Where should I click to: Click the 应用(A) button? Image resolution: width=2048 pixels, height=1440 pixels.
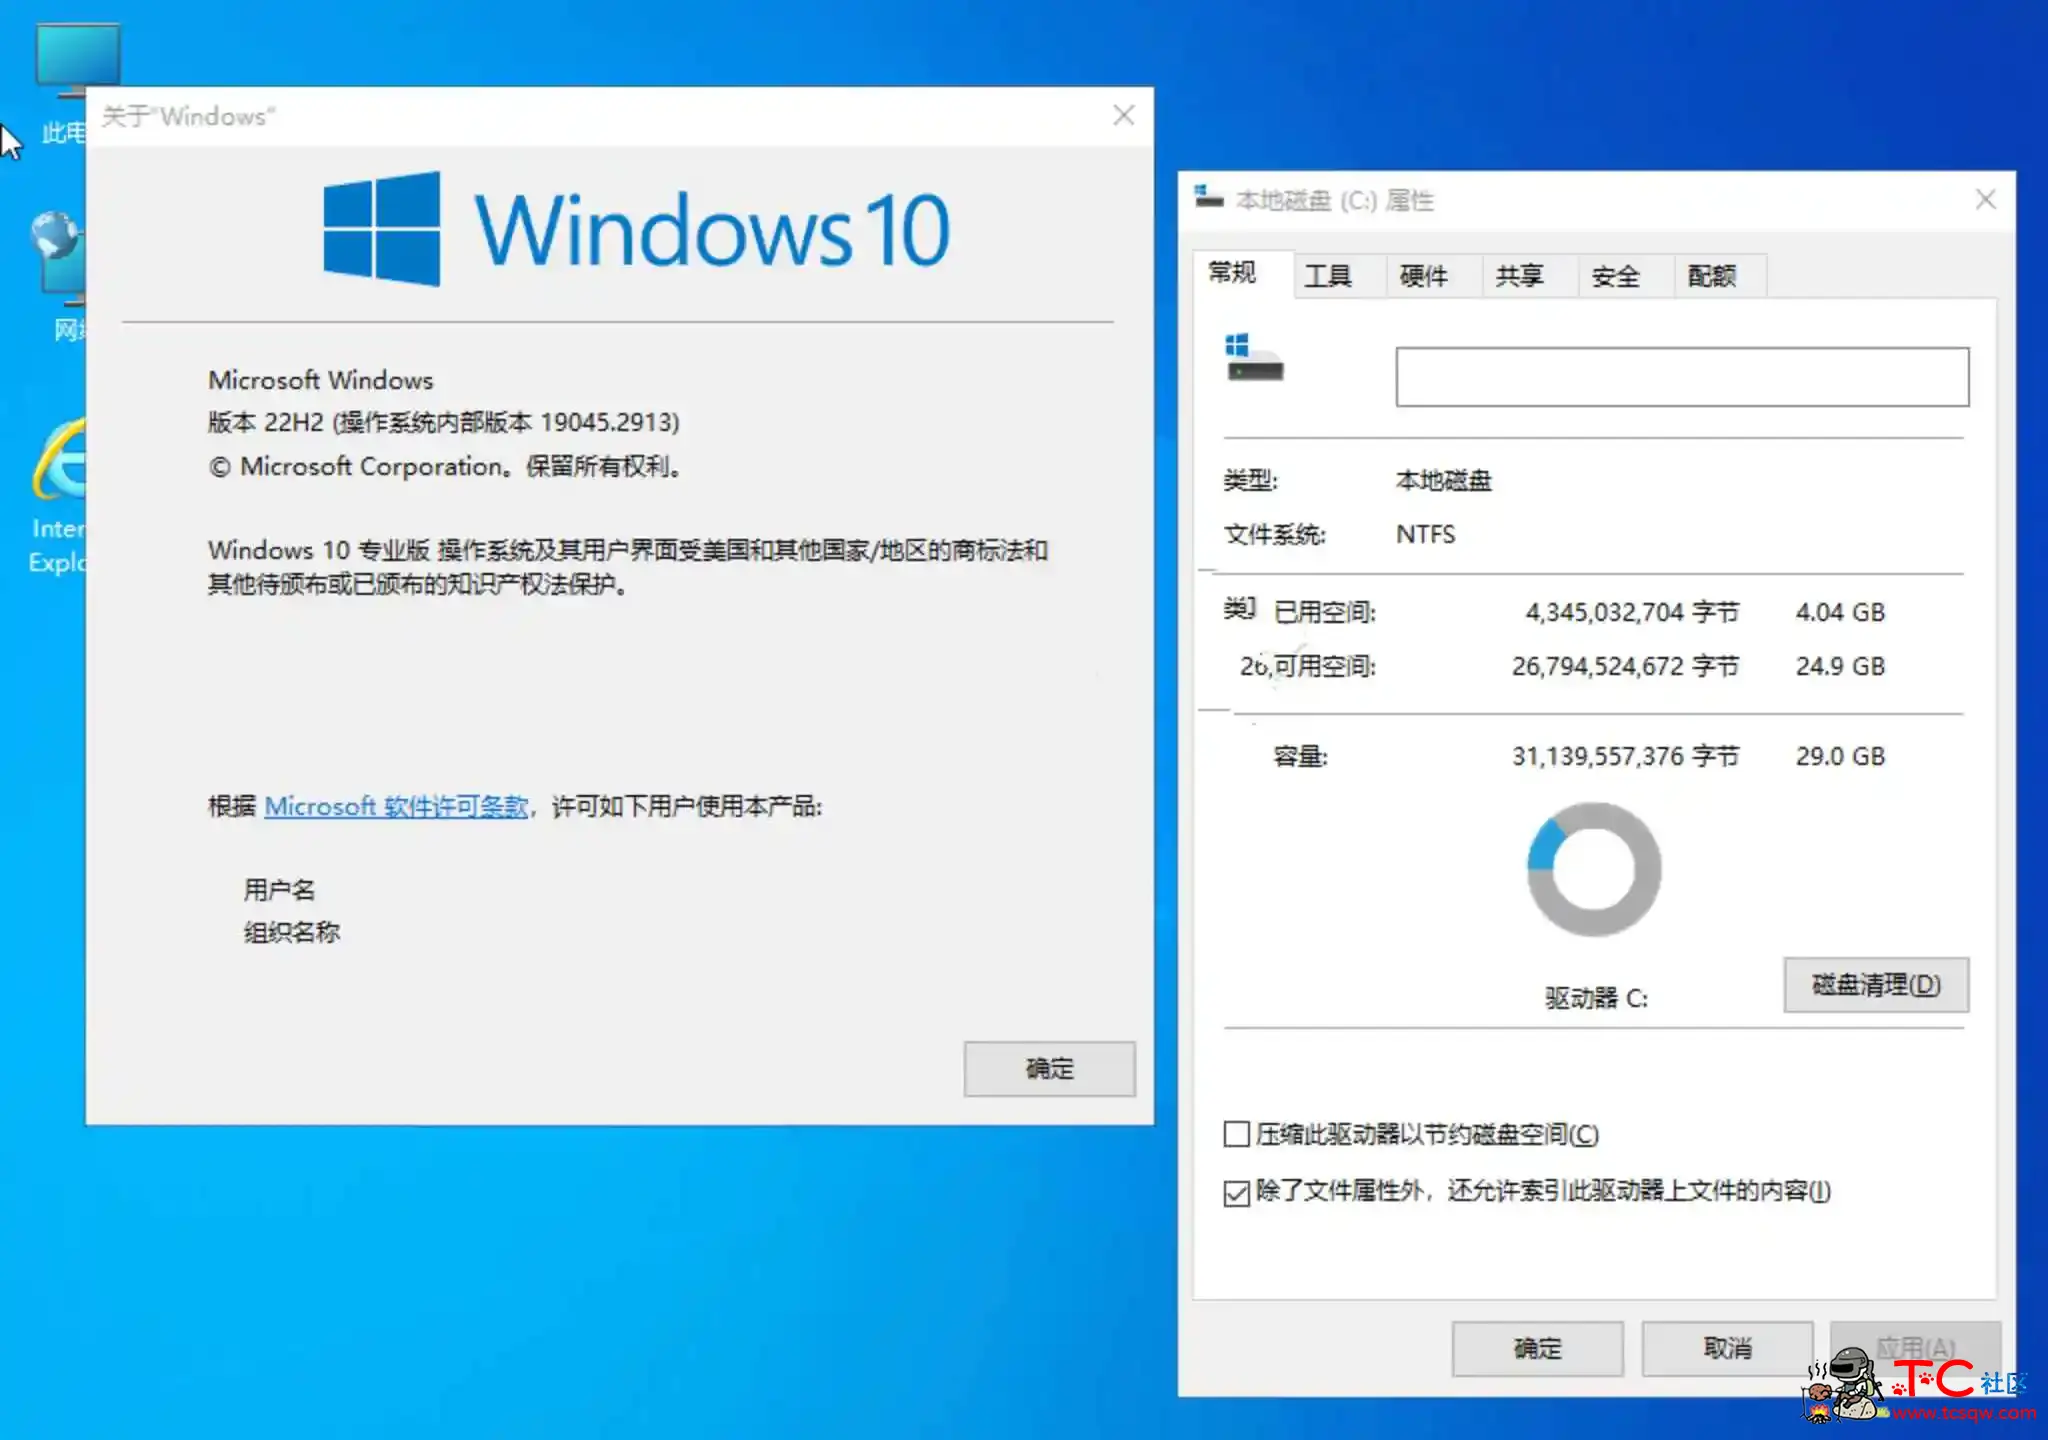click(x=1916, y=1349)
